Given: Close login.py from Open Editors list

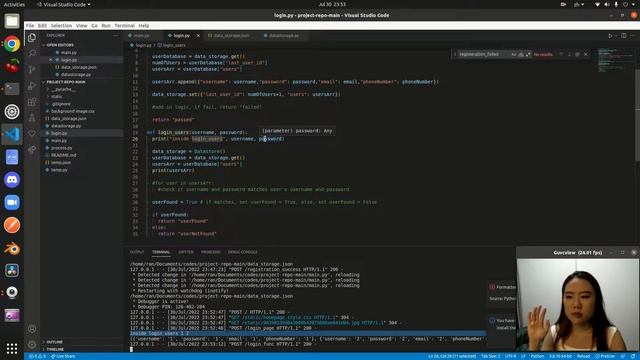Looking at the screenshot, I should pyautogui.click(x=51, y=60).
